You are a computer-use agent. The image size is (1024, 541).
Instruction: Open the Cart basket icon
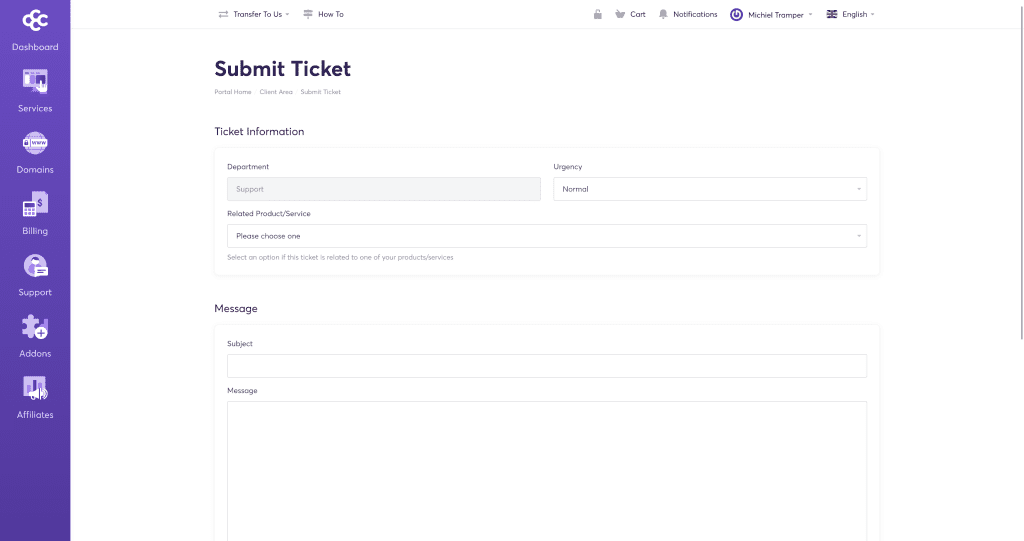pyautogui.click(x=620, y=14)
